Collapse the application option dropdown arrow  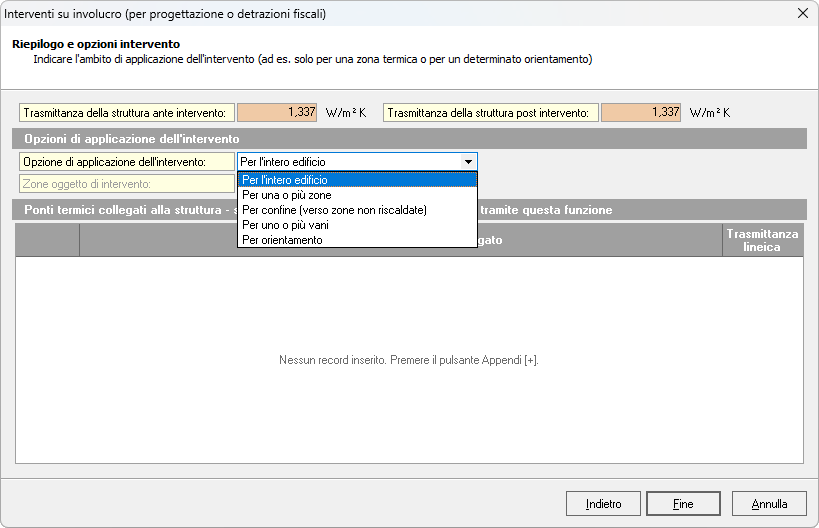pos(467,162)
